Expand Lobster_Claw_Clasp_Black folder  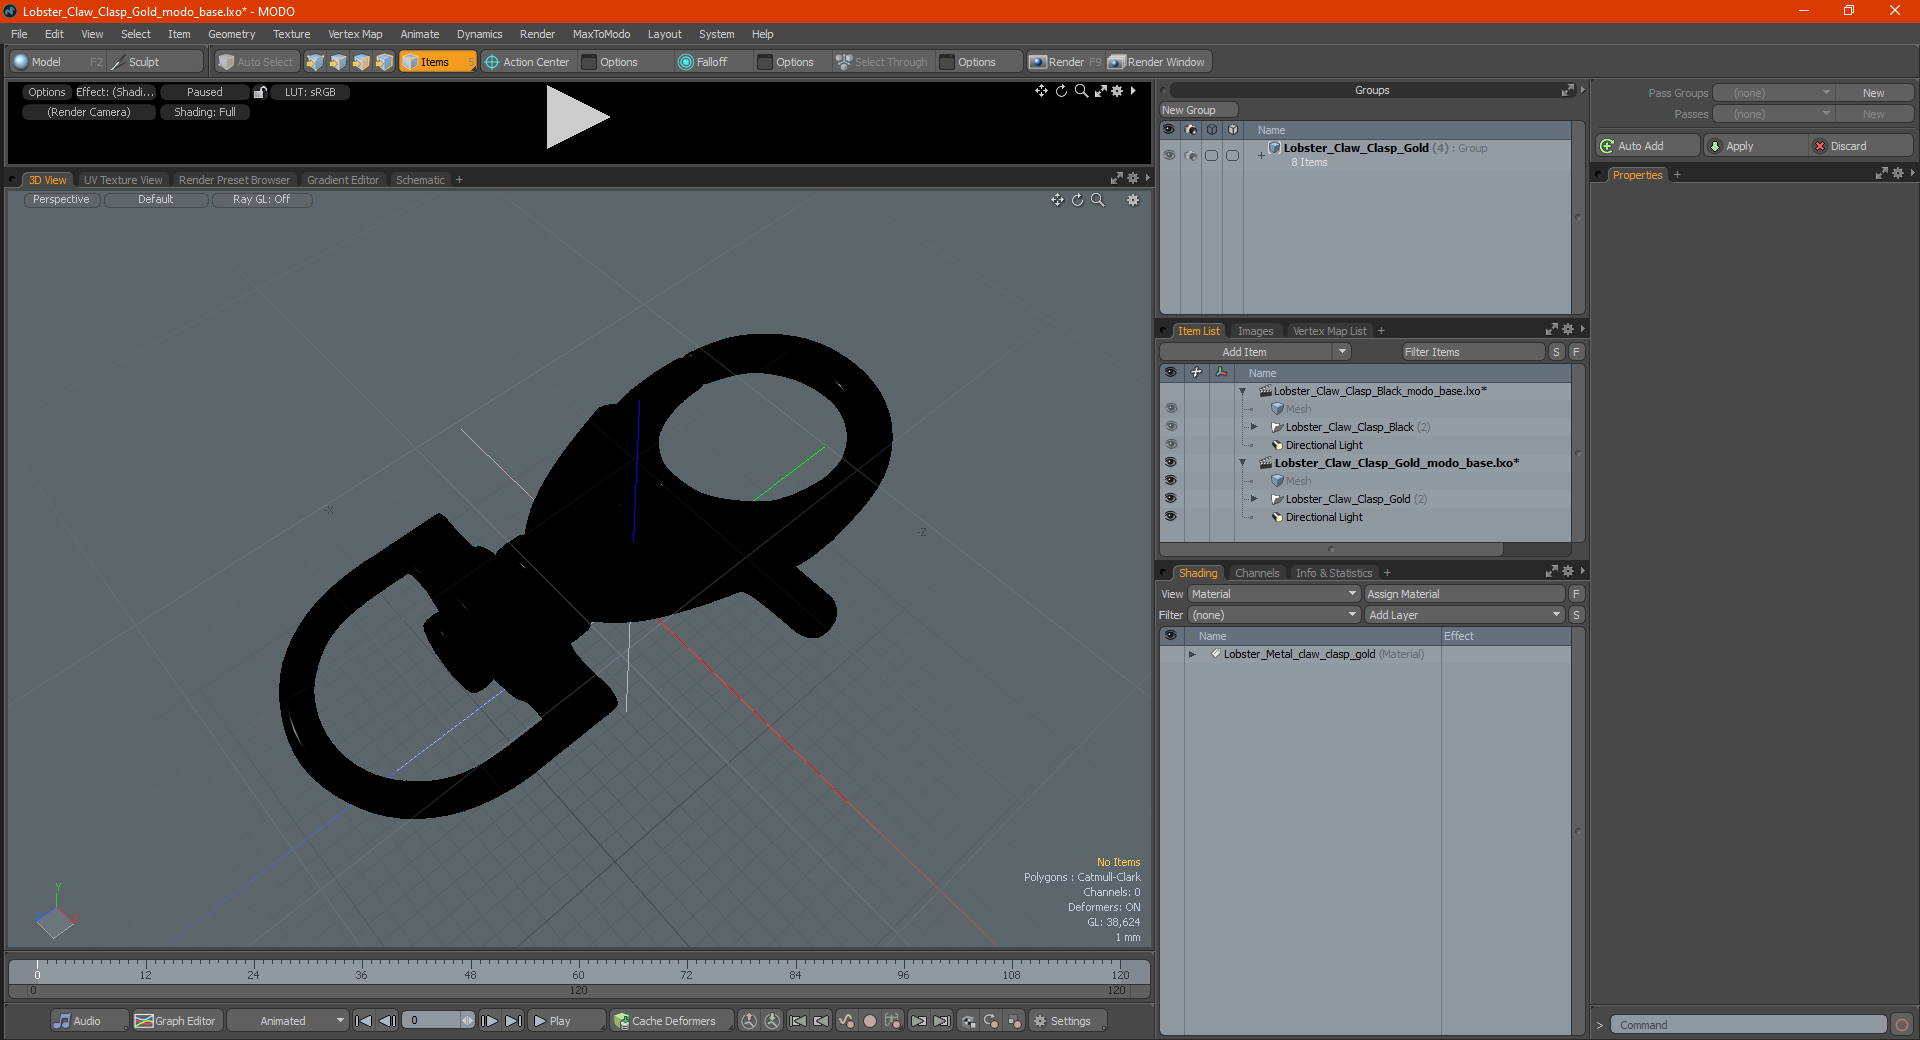[1254, 427]
